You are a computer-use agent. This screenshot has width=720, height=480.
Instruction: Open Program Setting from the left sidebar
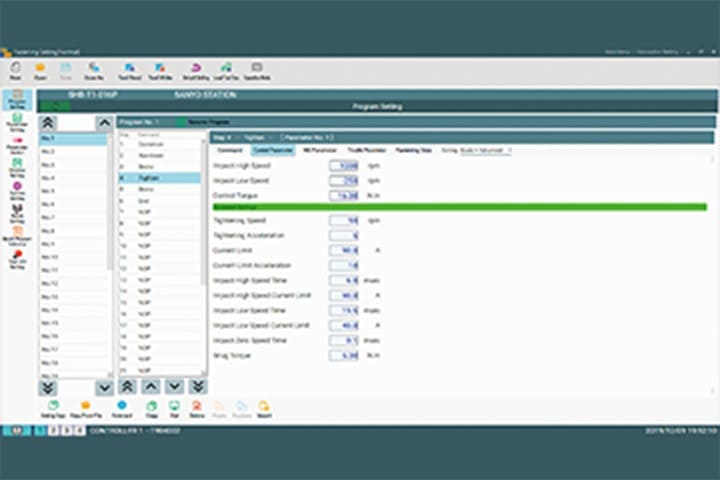[17, 101]
